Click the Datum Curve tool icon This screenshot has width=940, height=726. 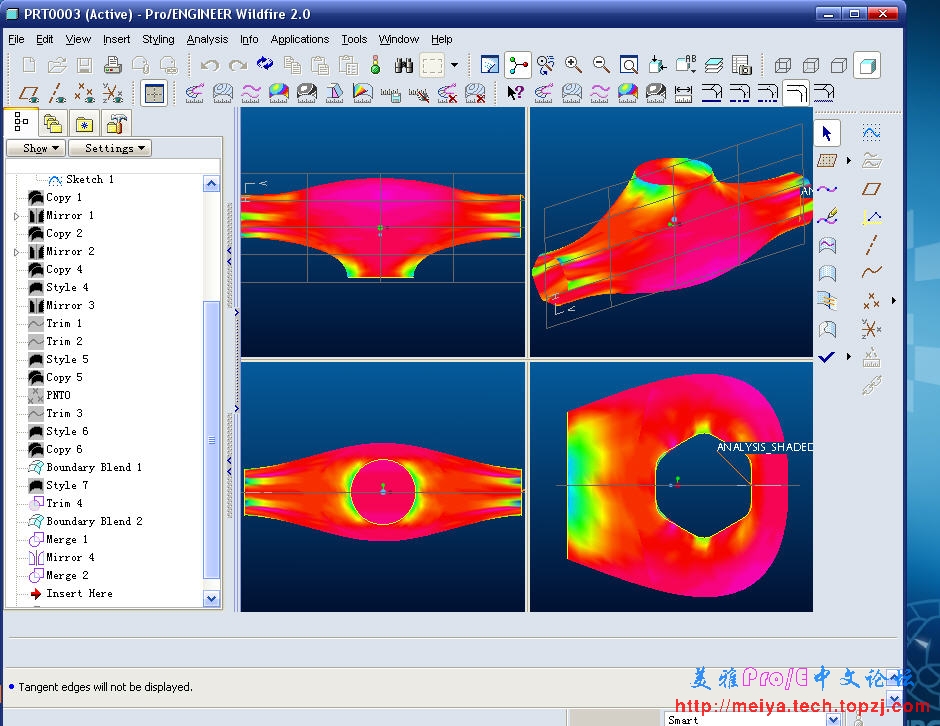pyautogui.click(x=871, y=273)
